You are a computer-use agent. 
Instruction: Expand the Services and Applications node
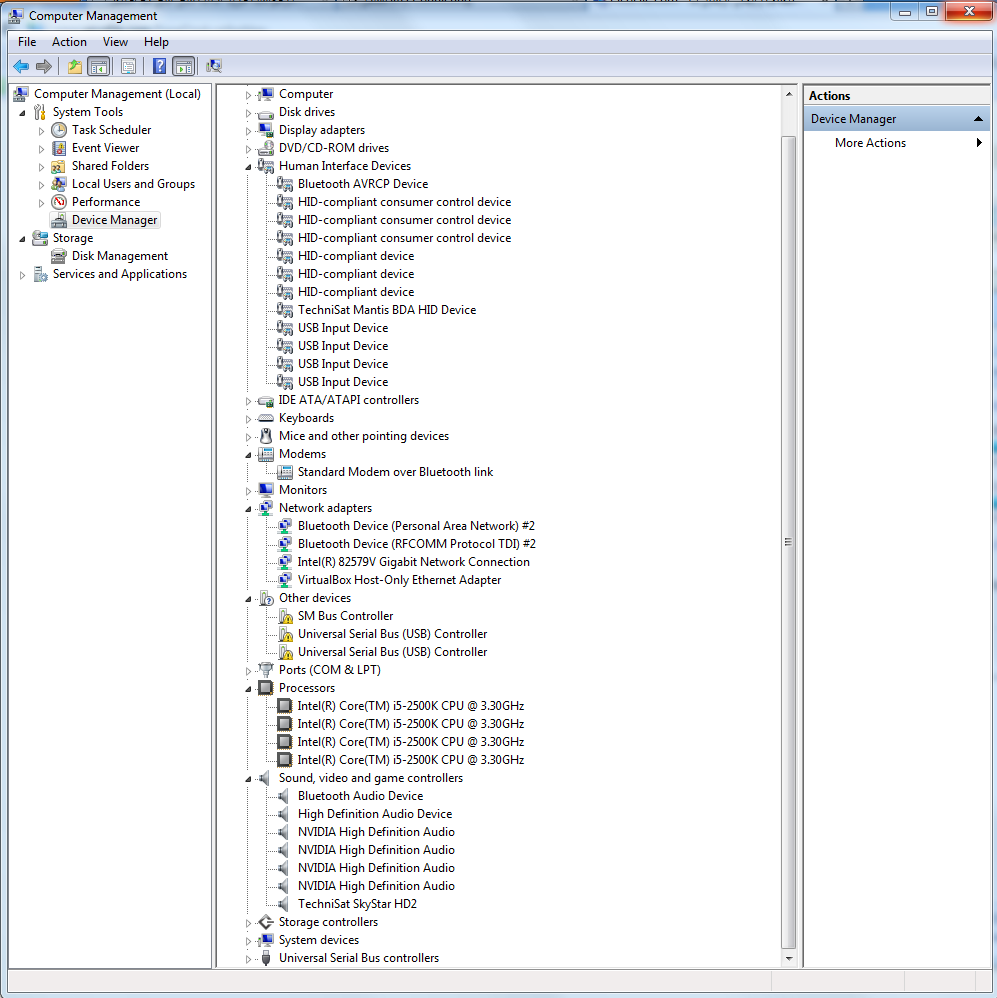tap(22, 275)
